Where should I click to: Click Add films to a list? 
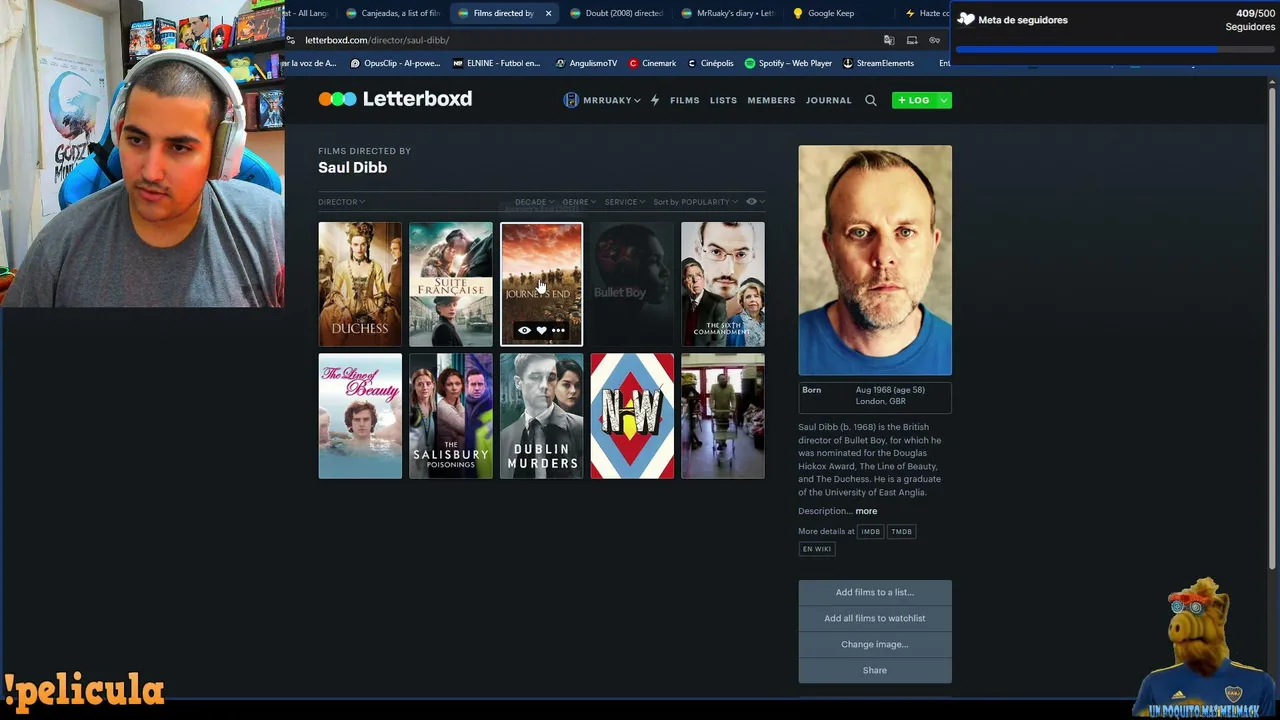coord(875,592)
